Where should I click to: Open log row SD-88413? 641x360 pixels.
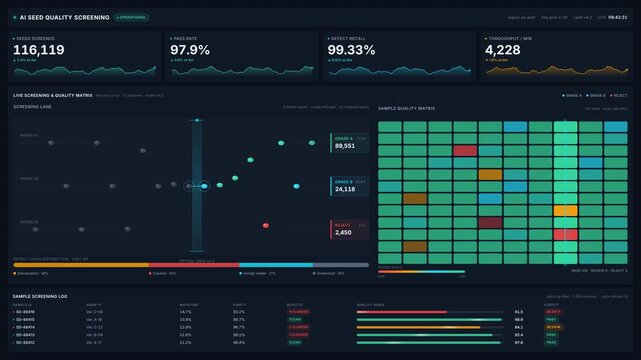[x=320, y=335]
